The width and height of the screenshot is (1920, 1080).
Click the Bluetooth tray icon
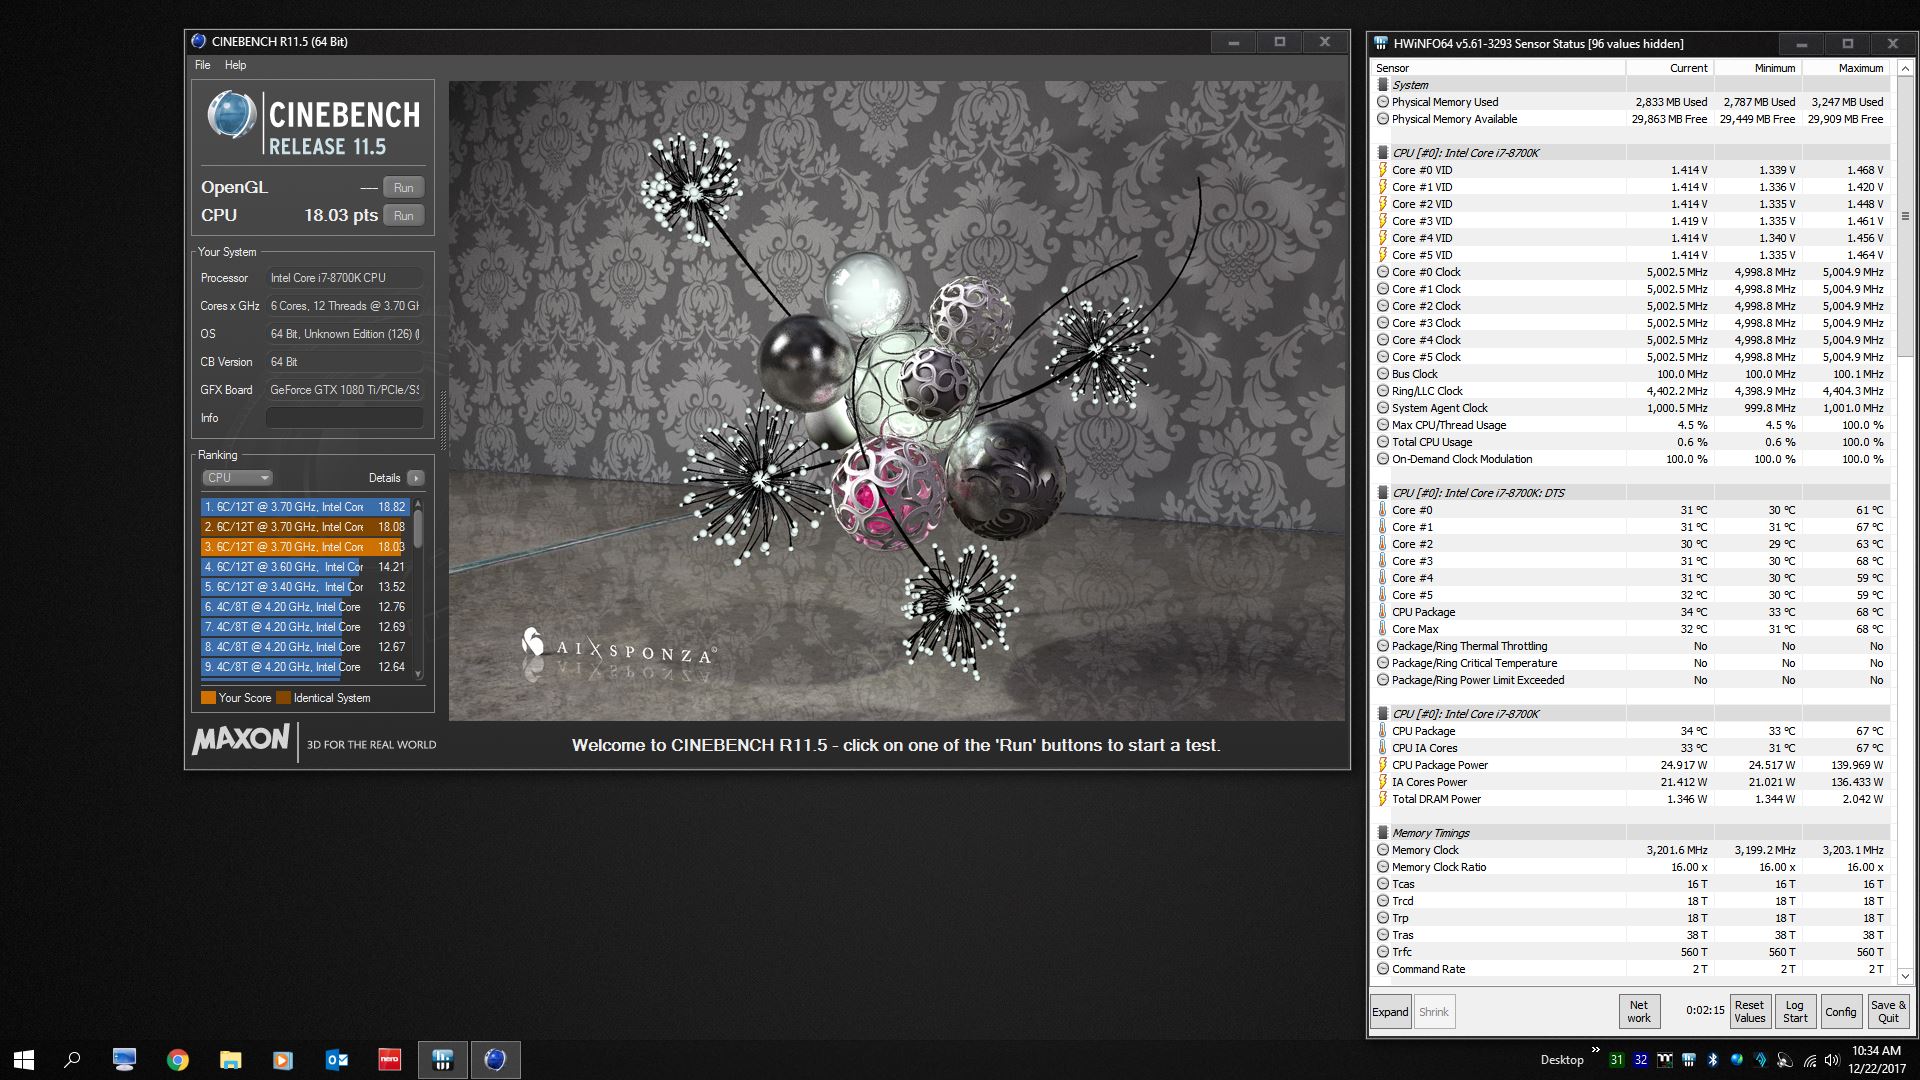[x=1712, y=1060]
